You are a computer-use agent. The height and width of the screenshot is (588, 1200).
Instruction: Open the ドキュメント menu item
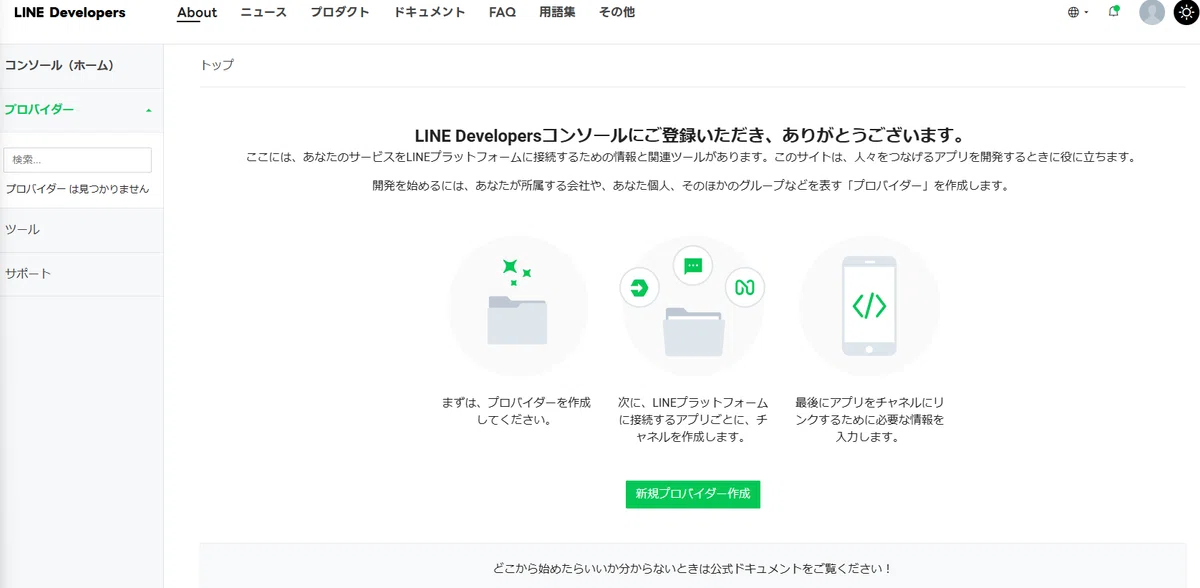point(430,13)
